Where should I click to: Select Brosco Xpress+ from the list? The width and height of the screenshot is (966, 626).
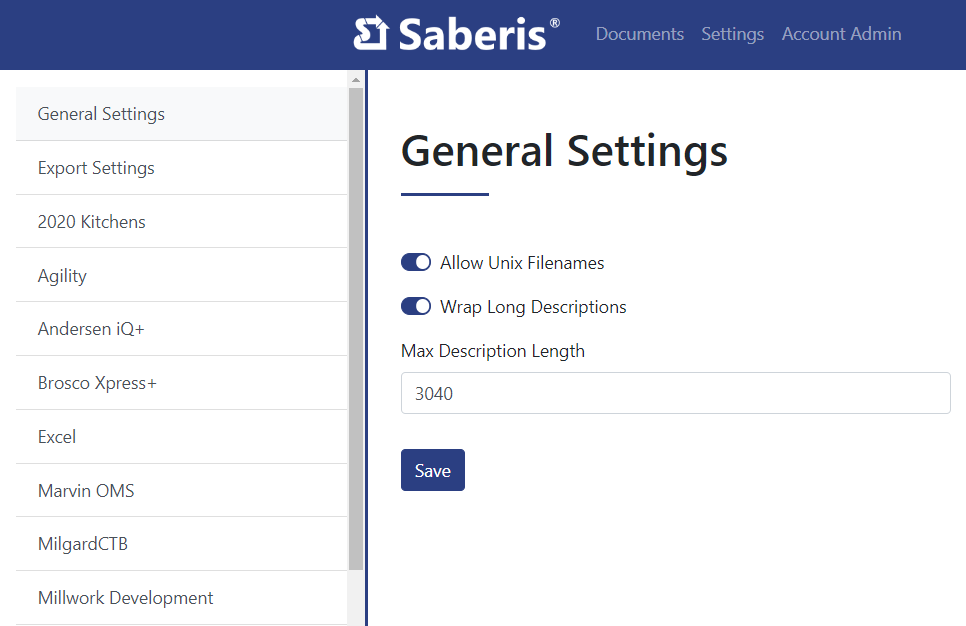(x=97, y=382)
